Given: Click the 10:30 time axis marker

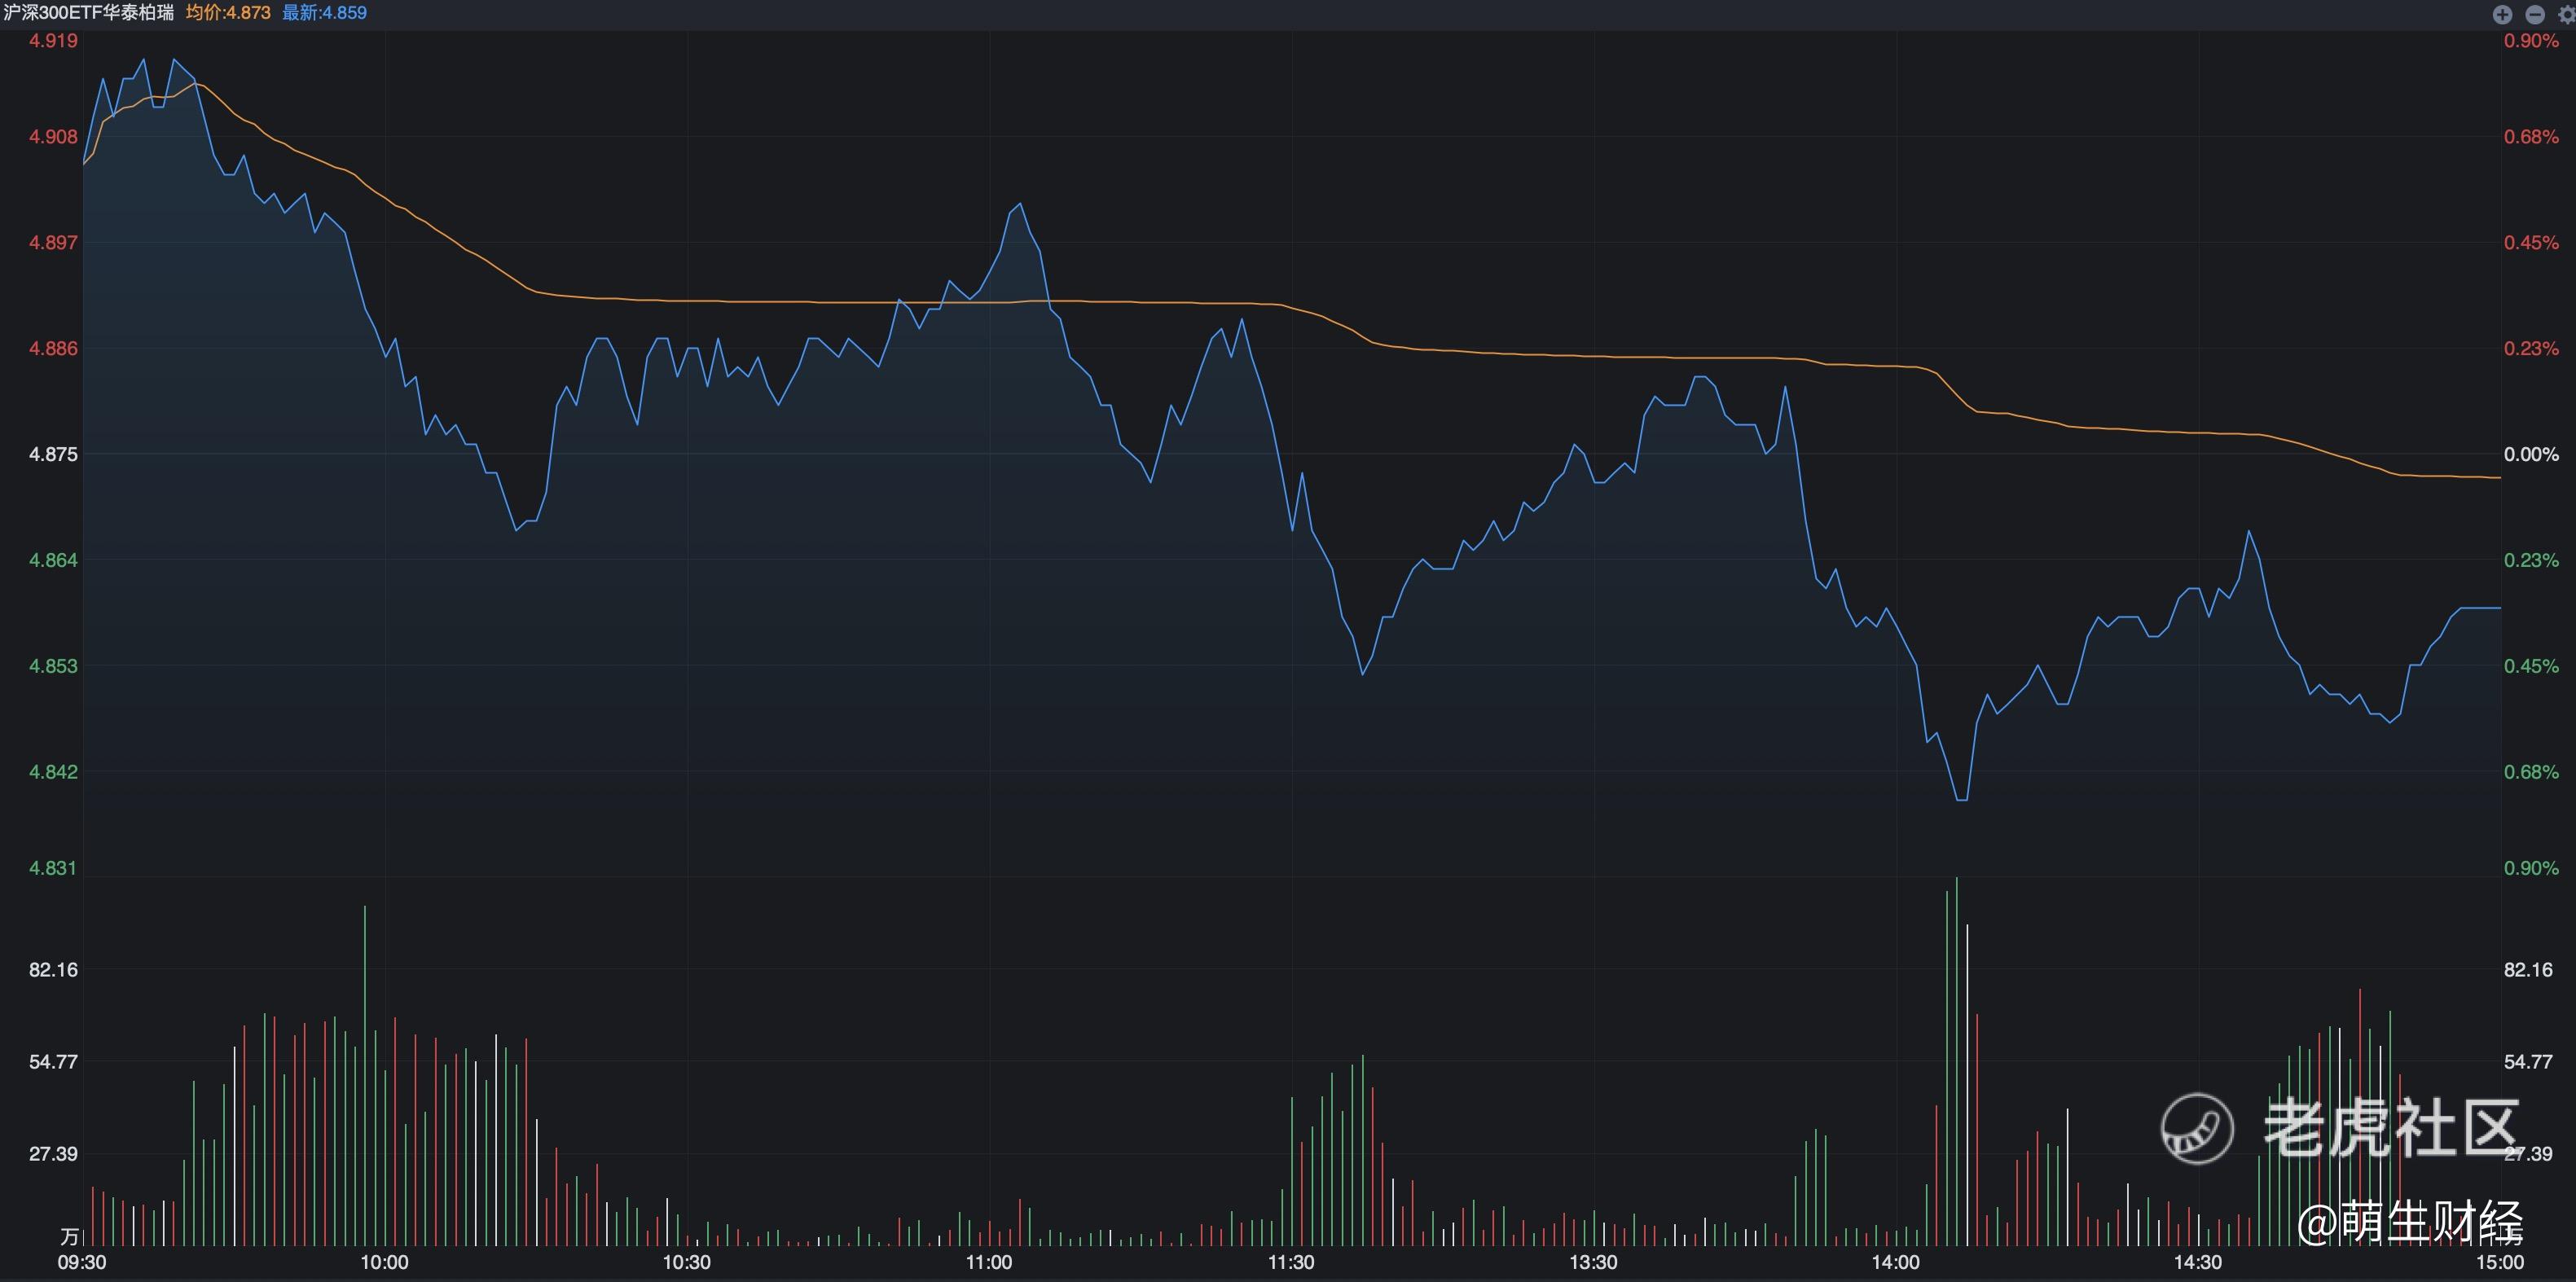Looking at the screenshot, I should 686,1262.
